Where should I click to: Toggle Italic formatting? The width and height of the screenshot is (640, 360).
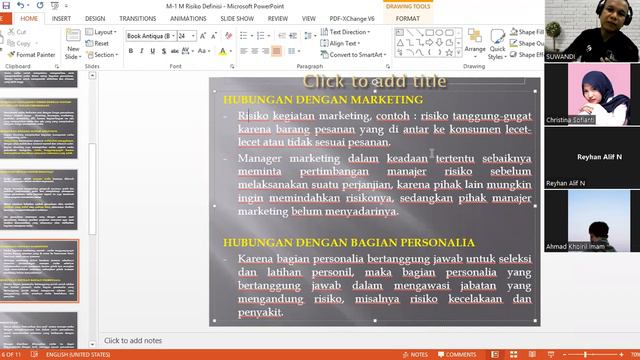pos(142,51)
